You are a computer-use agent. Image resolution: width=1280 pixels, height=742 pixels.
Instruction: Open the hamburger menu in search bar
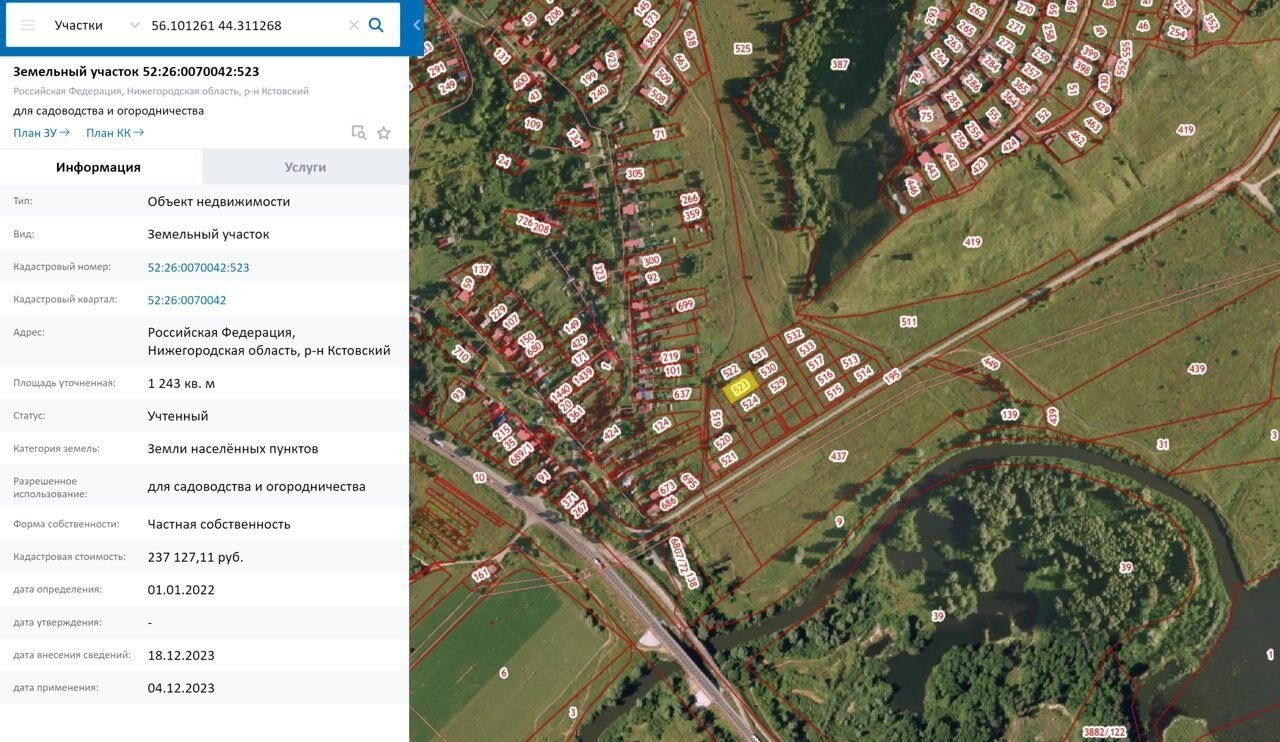pyautogui.click(x=28, y=25)
